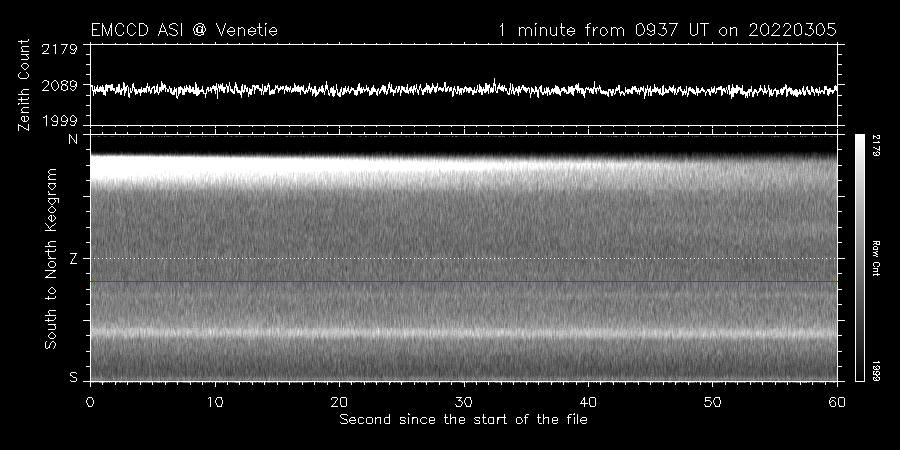Click the 1999 zenith count tick label
Screen dimensions: 900x450
coord(59,121)
